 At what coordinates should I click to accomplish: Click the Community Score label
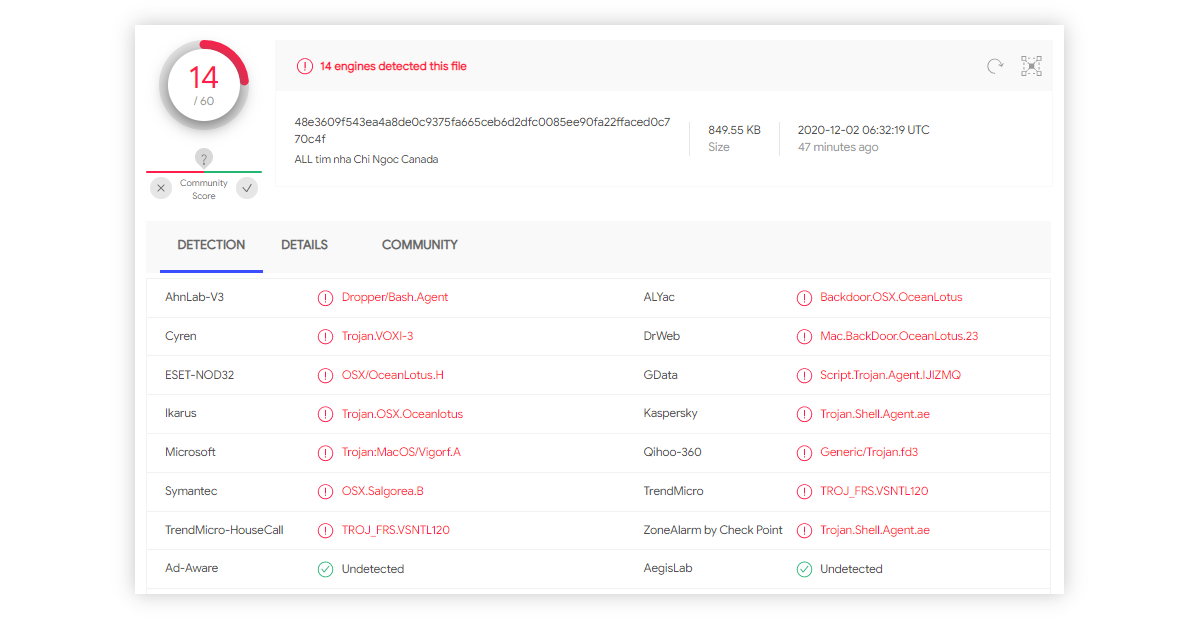pos(204,190)
